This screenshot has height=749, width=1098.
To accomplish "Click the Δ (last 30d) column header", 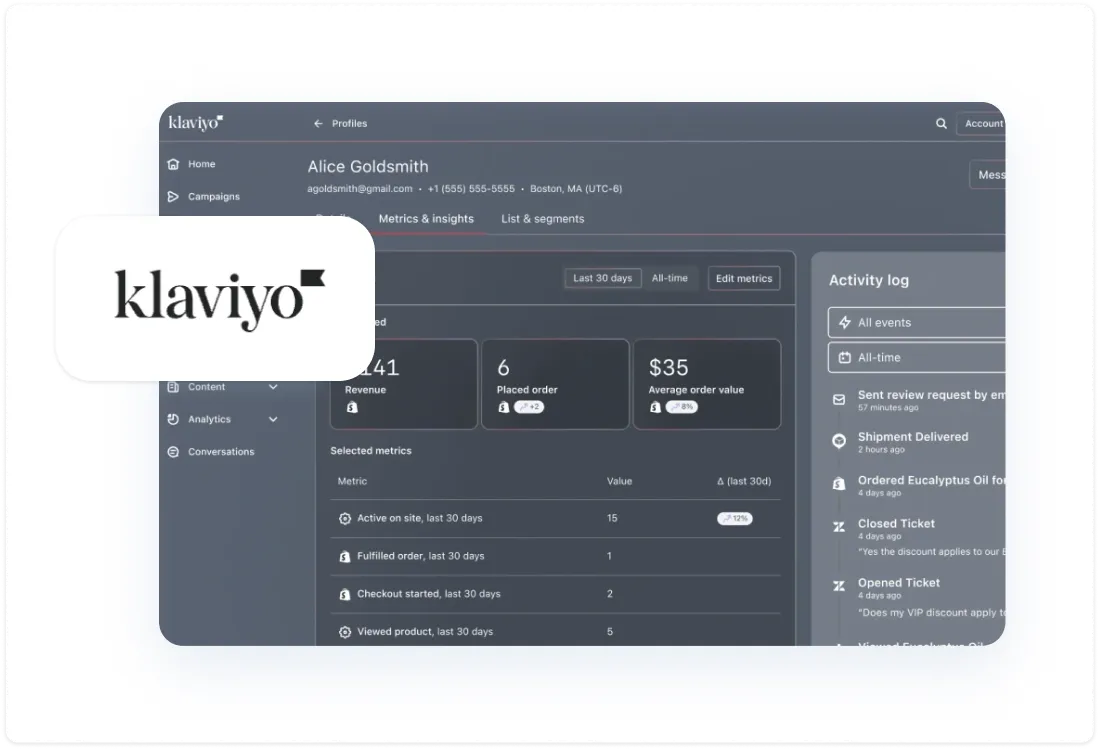I will click(x=744, y=481).
